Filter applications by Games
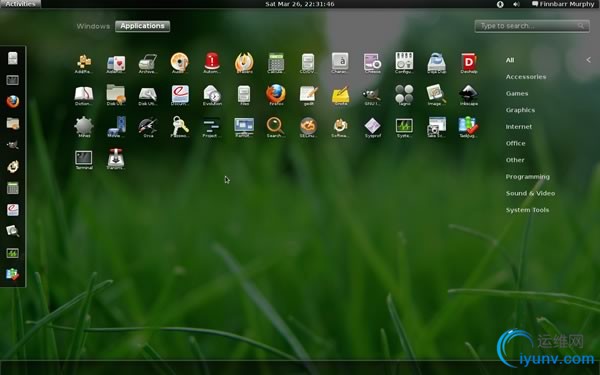 coord(517,93)
